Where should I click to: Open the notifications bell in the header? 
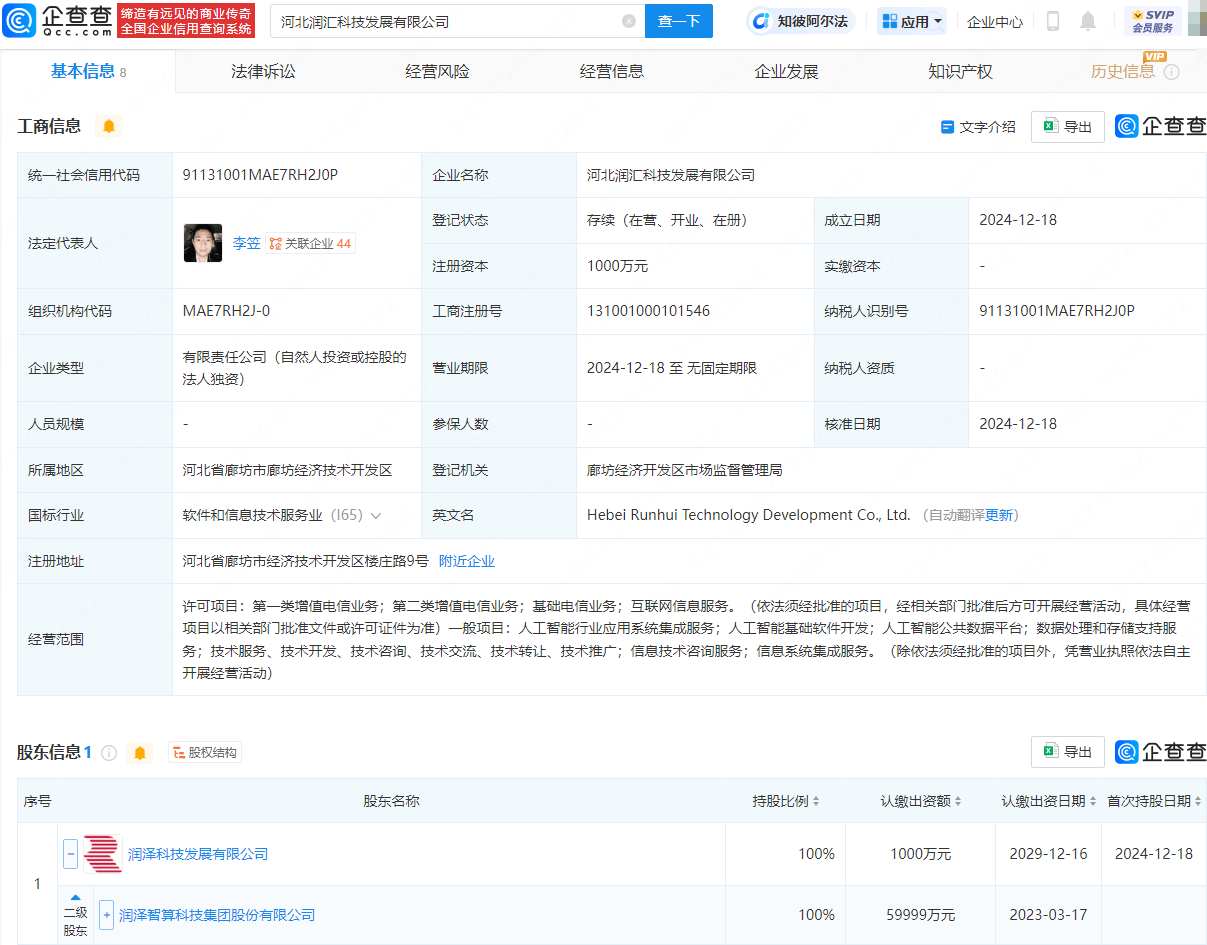pos(1088,21)
